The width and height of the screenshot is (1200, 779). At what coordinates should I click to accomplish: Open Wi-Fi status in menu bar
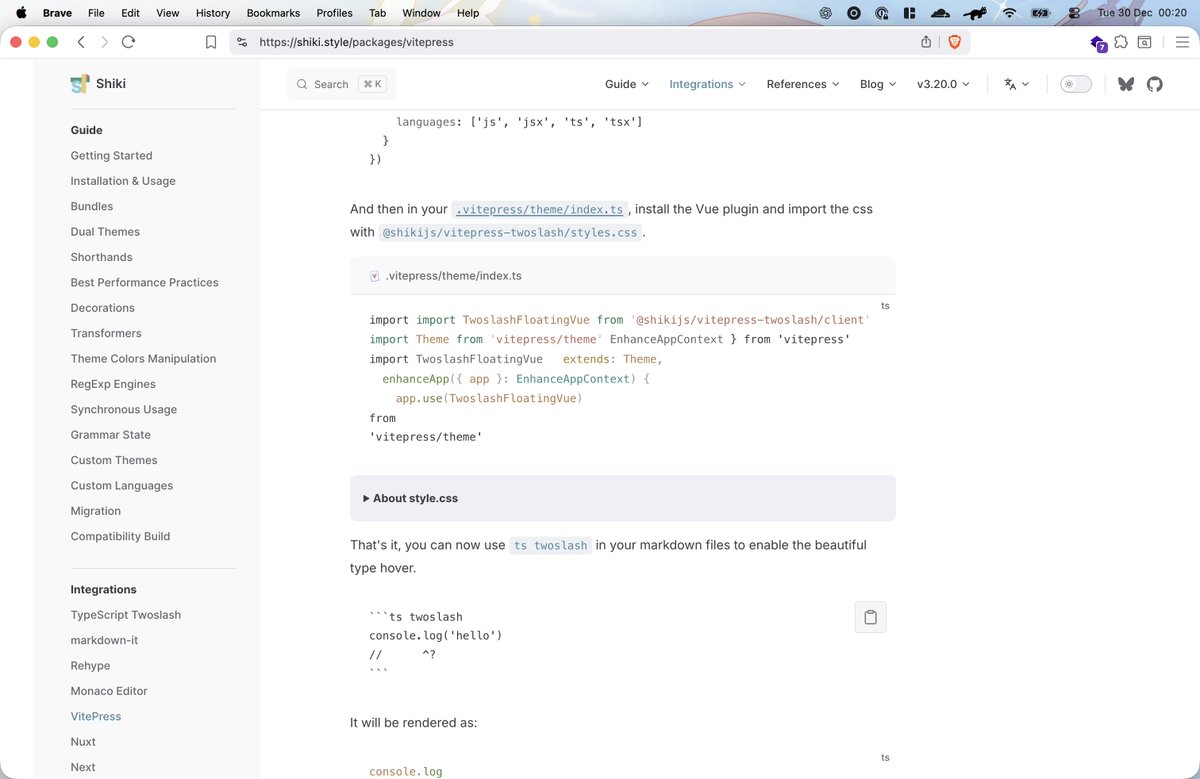click(x=1010, y=13)
